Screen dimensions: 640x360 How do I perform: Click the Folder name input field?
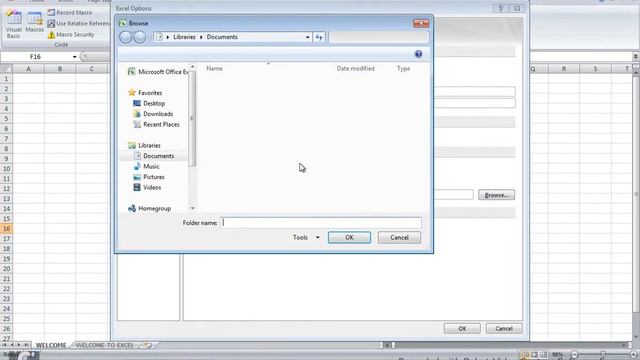coord(321,222)
